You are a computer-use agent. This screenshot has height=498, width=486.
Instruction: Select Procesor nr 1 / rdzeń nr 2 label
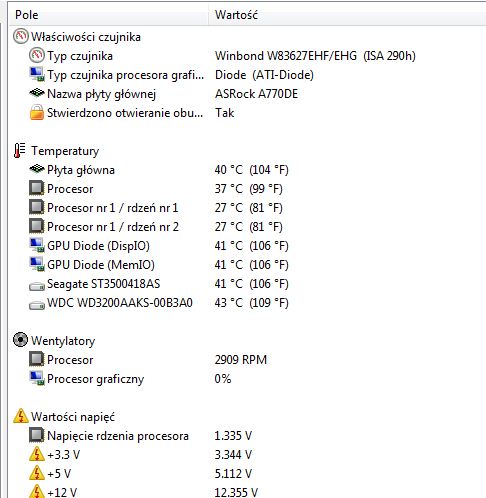(113, 227)
